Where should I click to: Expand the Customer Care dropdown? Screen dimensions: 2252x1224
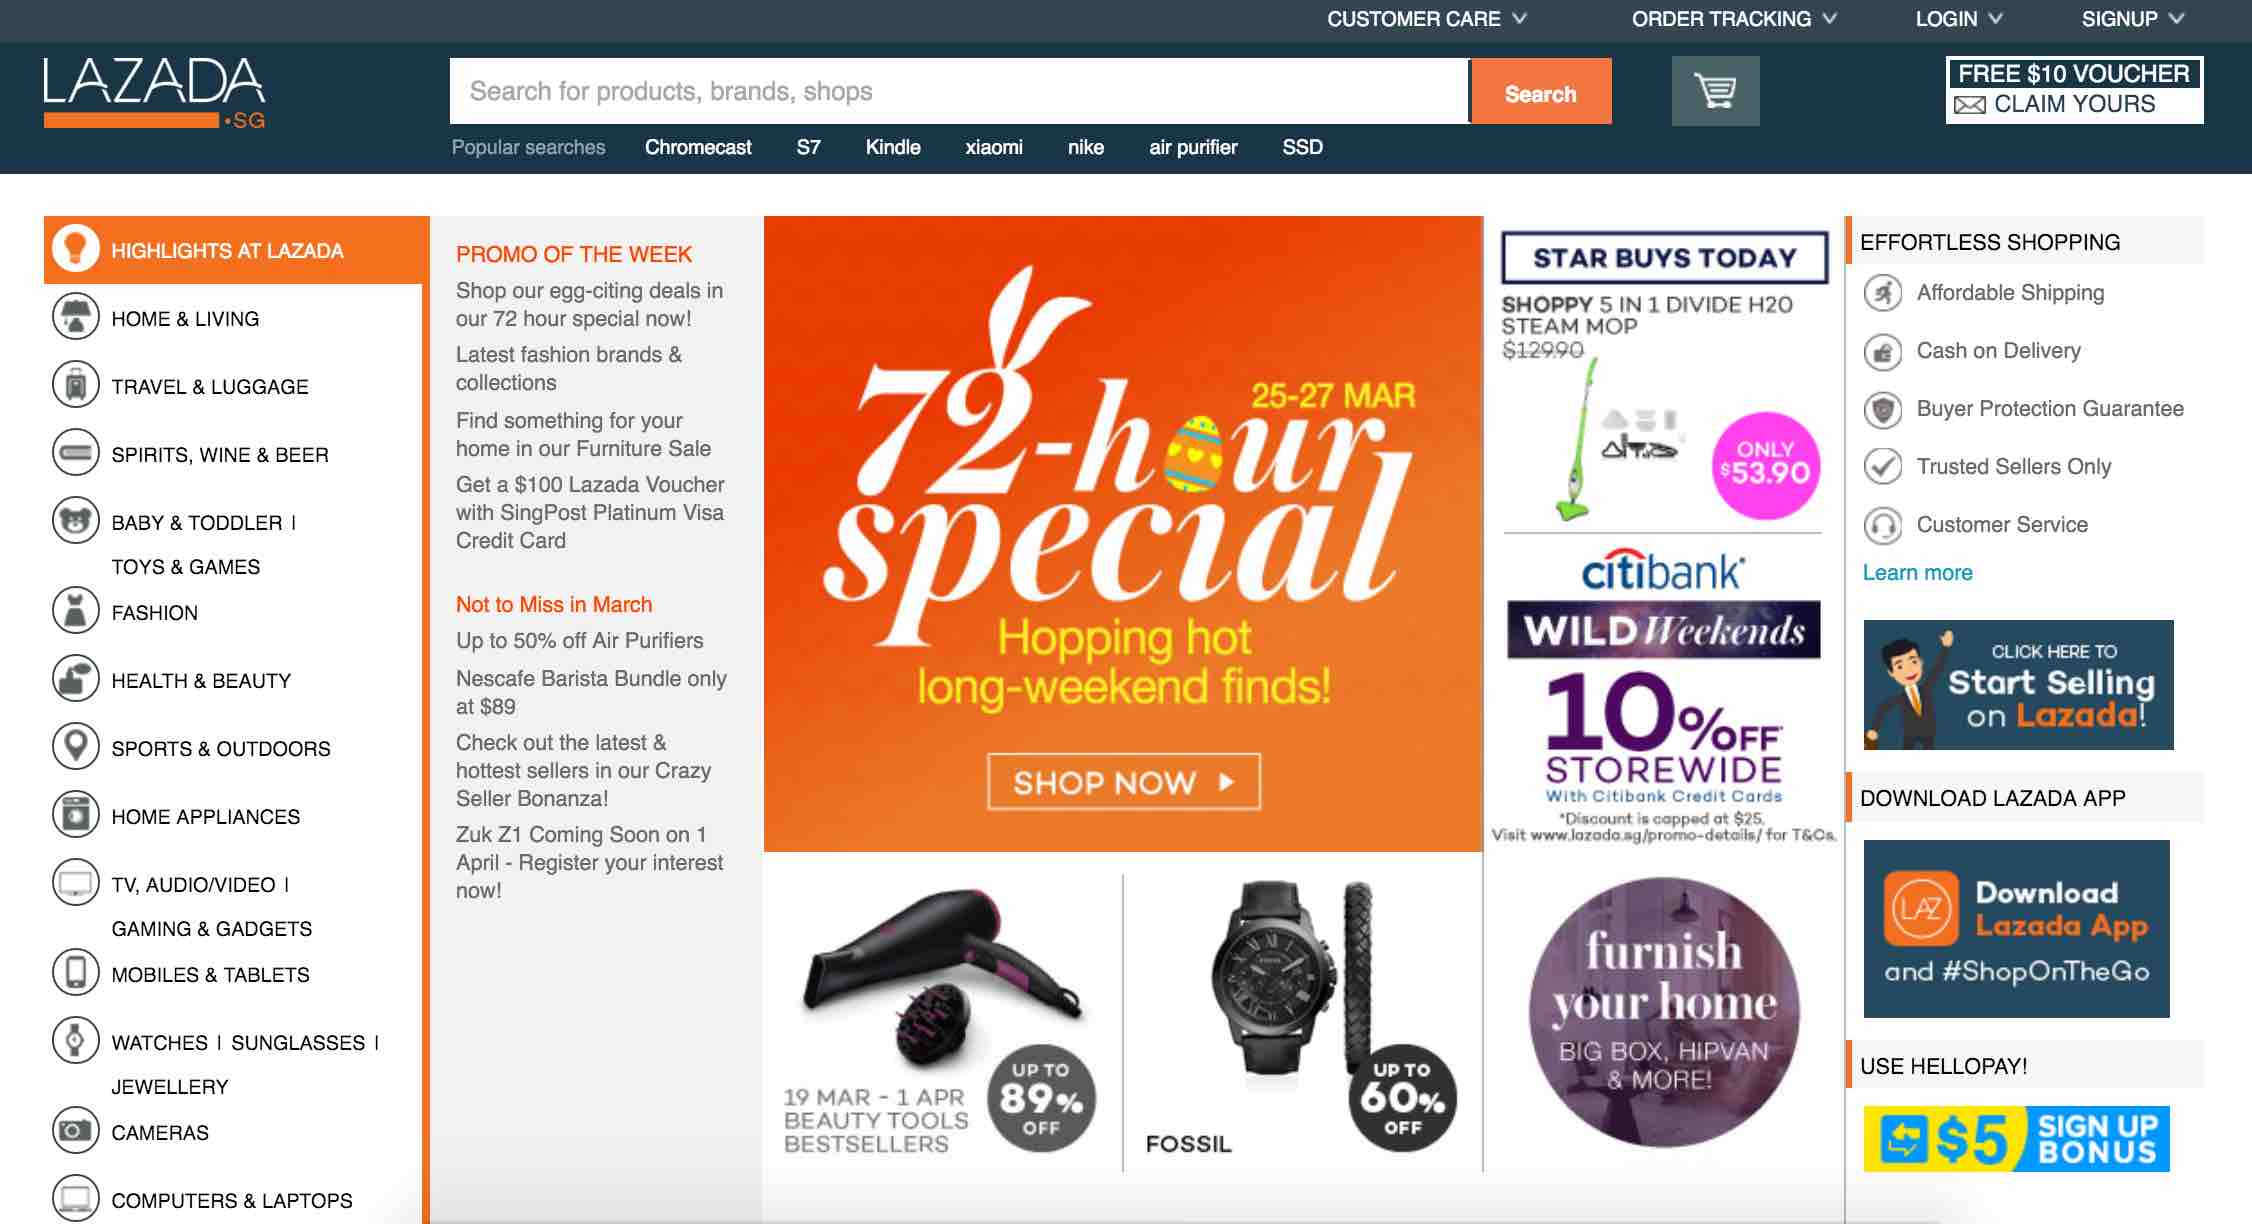tap(1426, 19)
